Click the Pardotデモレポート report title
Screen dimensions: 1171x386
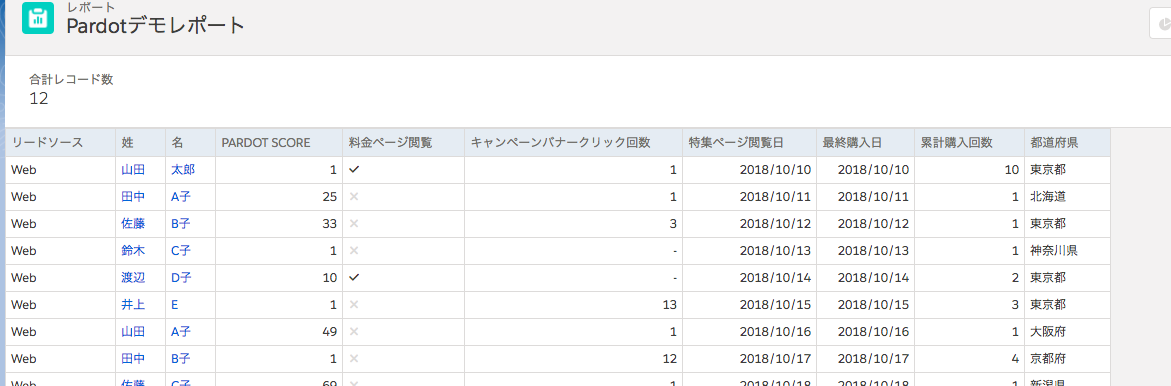pos(155,25)
